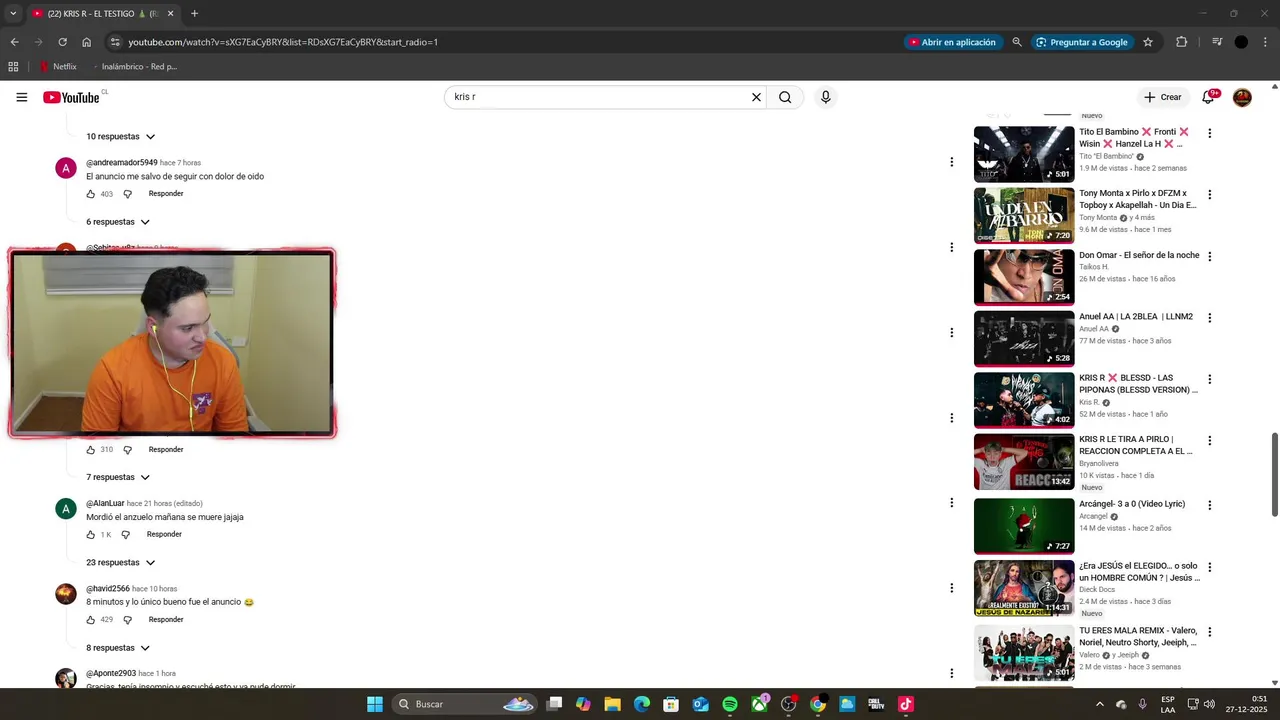The image size is (1280, 720).
Task: Open the browser extensions puzzle icon
Action: 1182,42
